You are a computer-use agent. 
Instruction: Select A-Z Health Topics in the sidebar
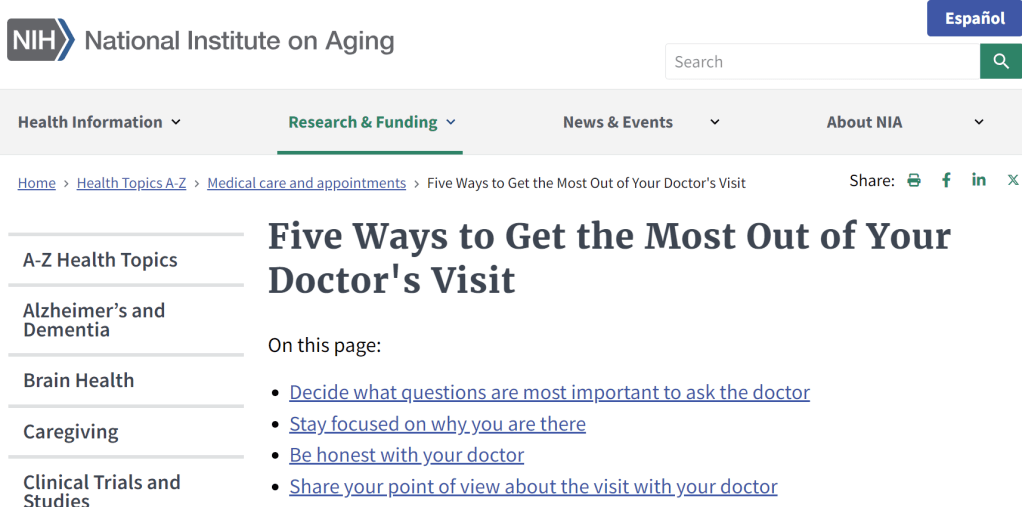(x=100, y=260)
